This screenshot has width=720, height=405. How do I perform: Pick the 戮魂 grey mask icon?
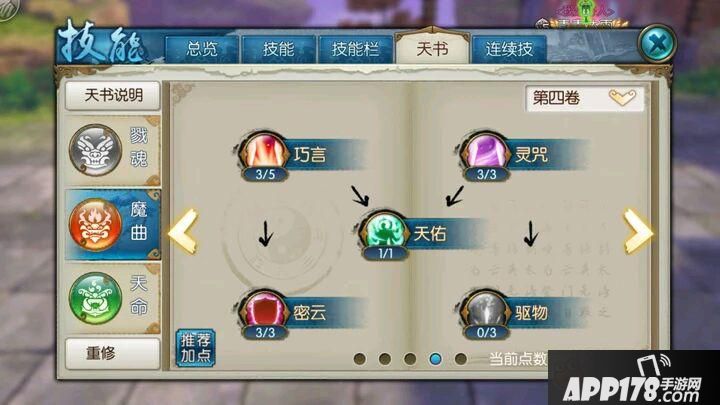[x=96, y=150]
